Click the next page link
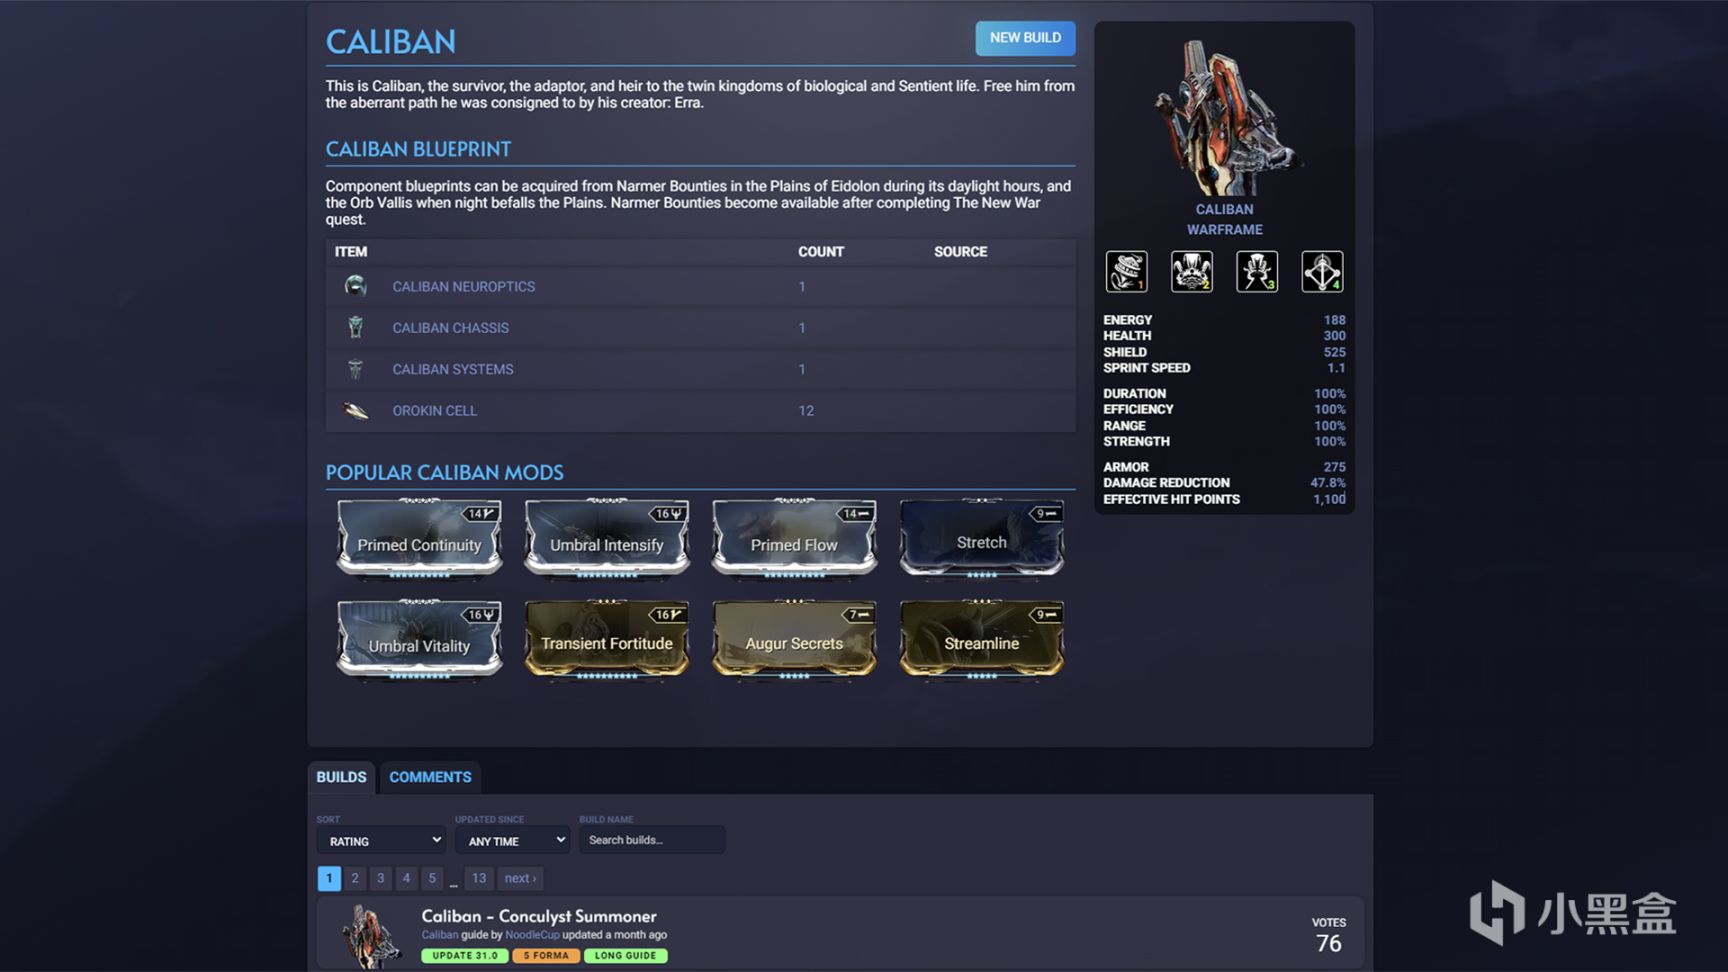 (520, 878)
